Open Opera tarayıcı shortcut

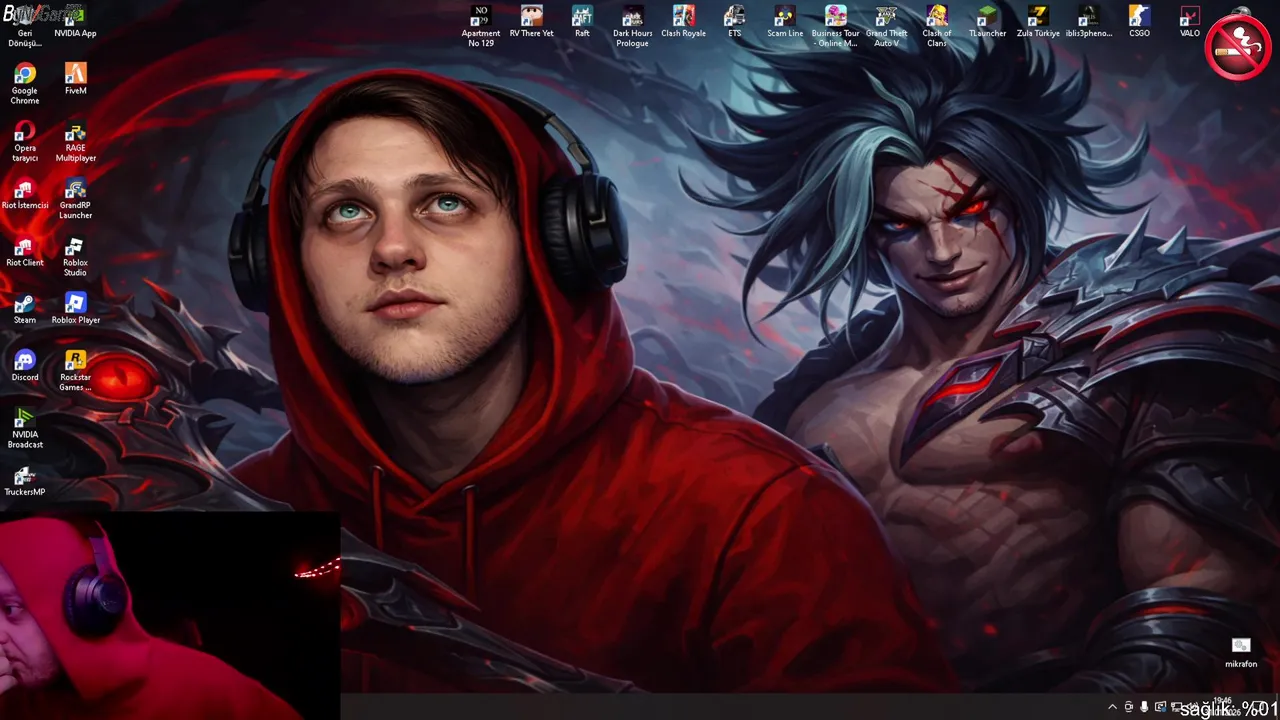pyautogui.click(x=25, y=141)
